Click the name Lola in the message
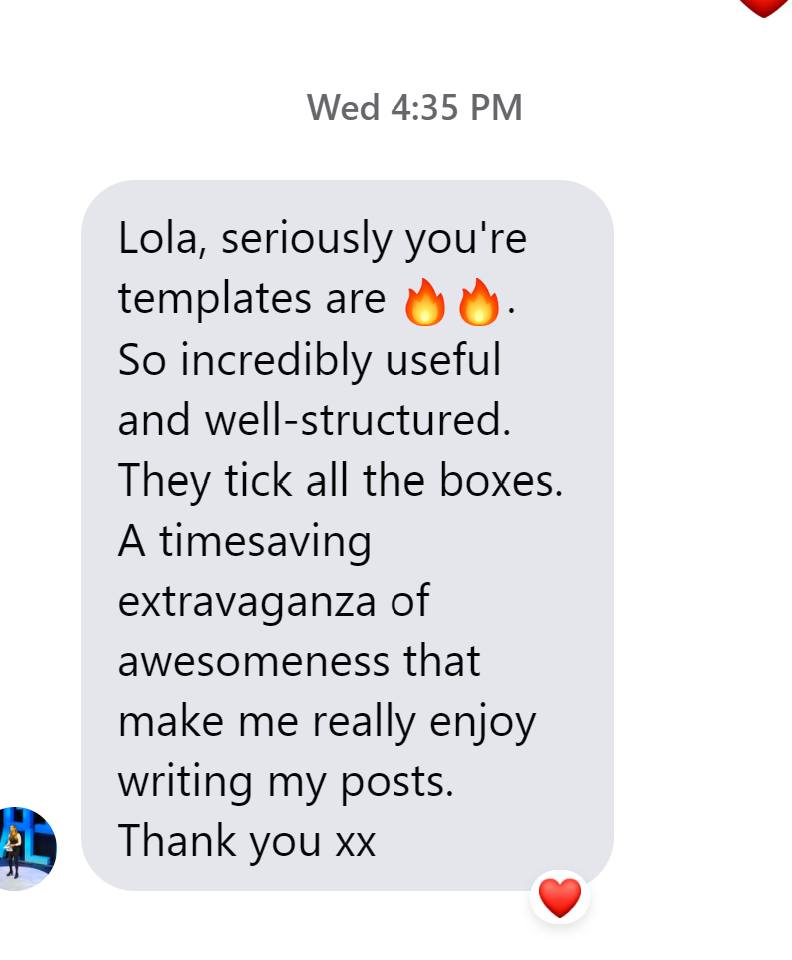This screenshot has width=792, height=960. (x=160, y=240)
